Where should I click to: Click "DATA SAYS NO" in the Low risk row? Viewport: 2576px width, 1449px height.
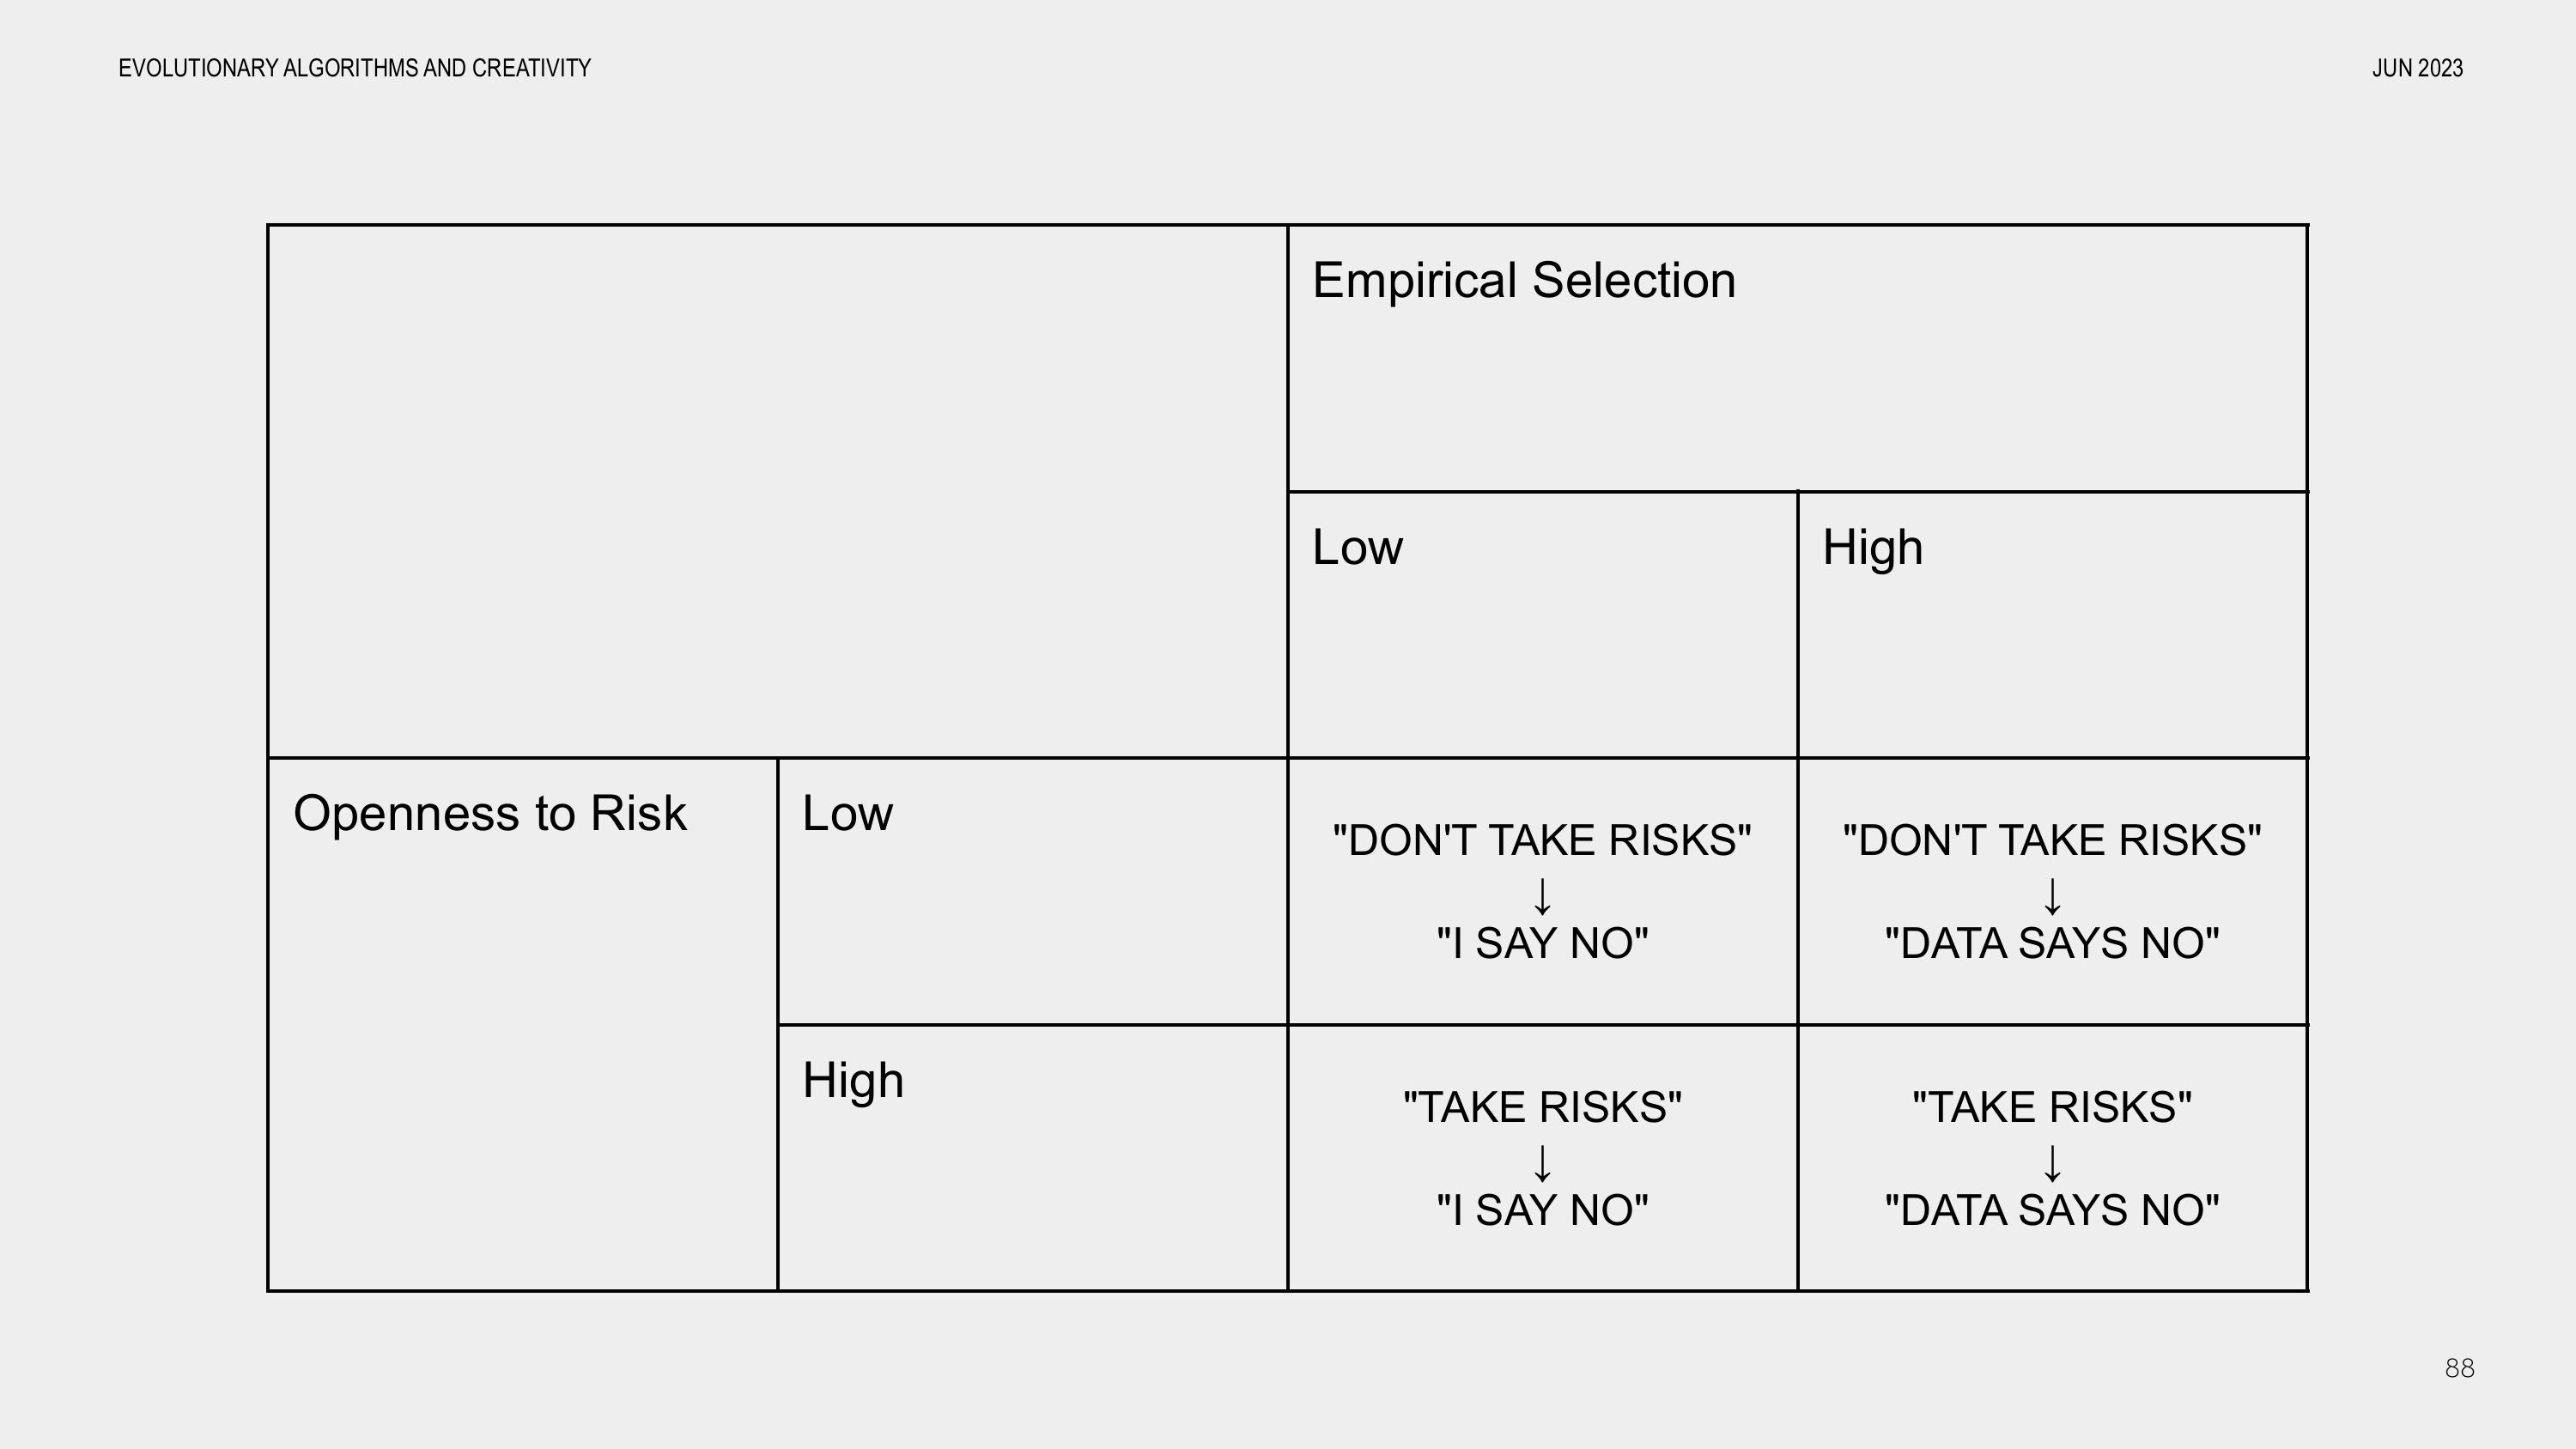[2052, 943]
